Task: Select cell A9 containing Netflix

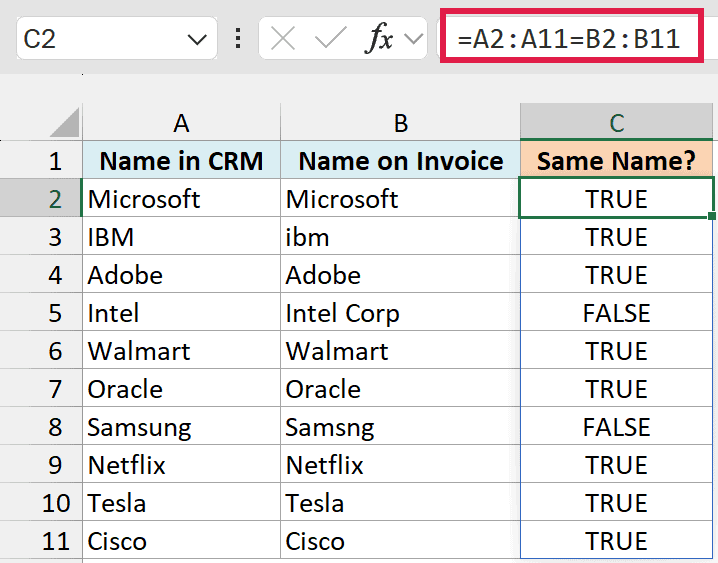Action: tap(181, 465)
